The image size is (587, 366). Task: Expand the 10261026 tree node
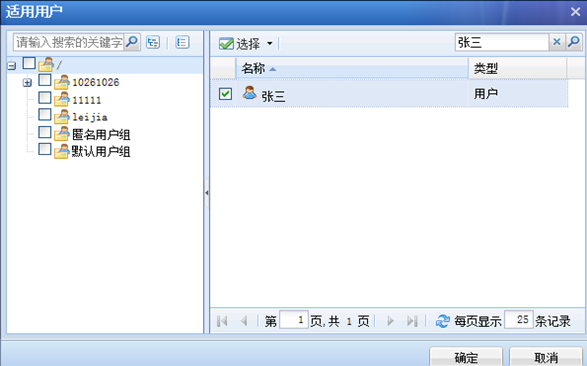(27, 83)
